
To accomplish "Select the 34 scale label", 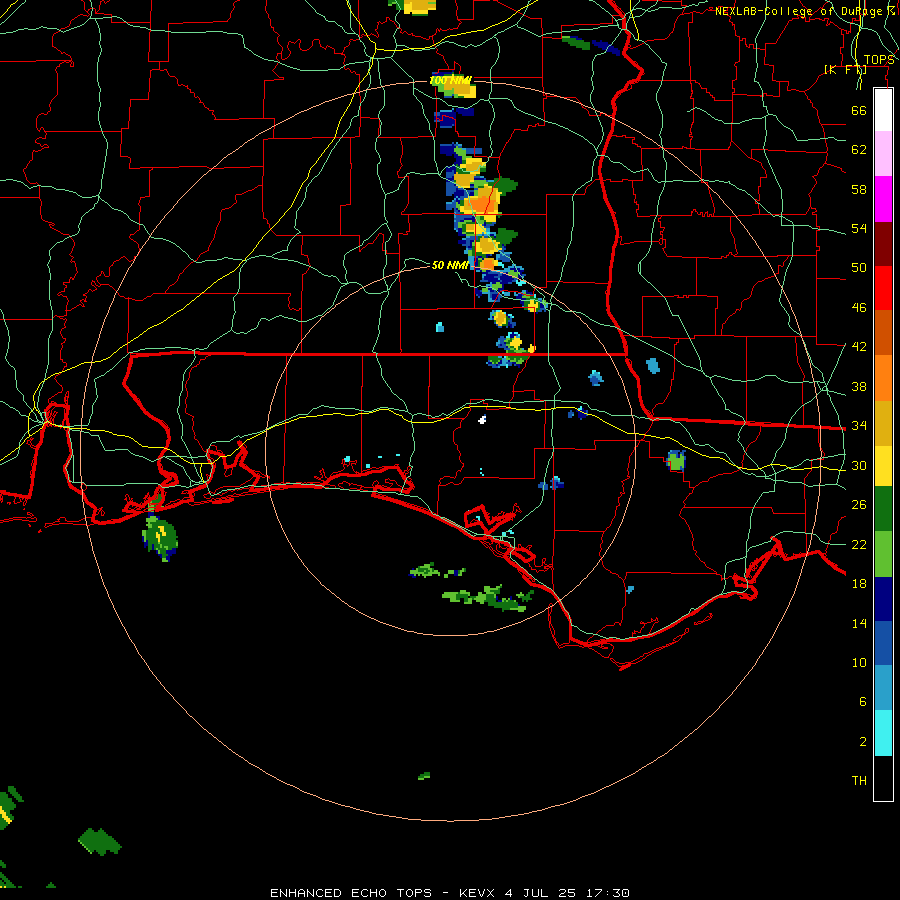I will [859, 426].
